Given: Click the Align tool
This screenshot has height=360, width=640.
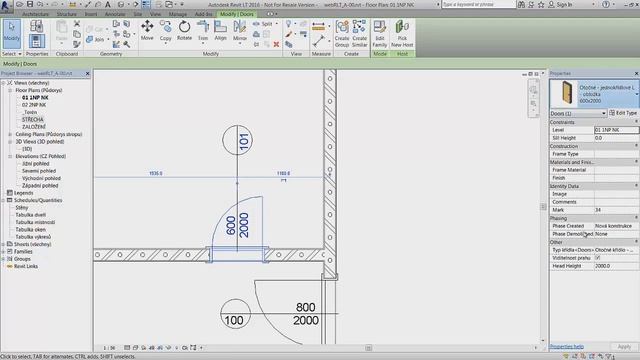Looking at the screenshot, I should pos(220,31).
